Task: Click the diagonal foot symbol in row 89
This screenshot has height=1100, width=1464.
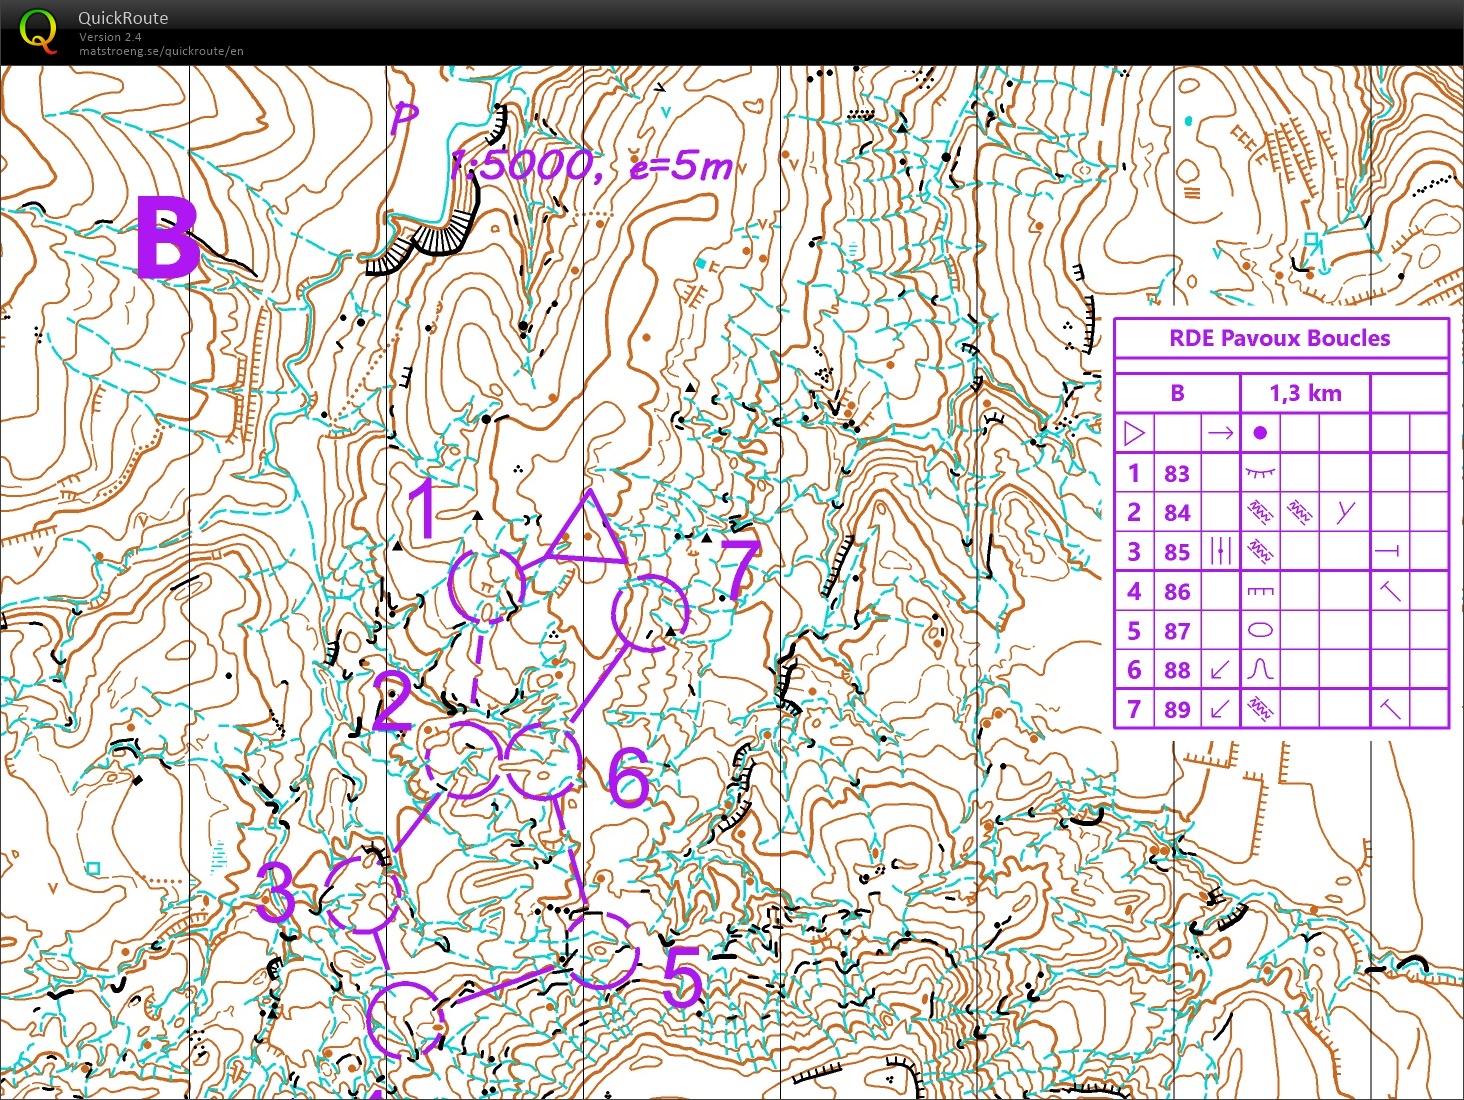Action: click(x=1389, y=709)
